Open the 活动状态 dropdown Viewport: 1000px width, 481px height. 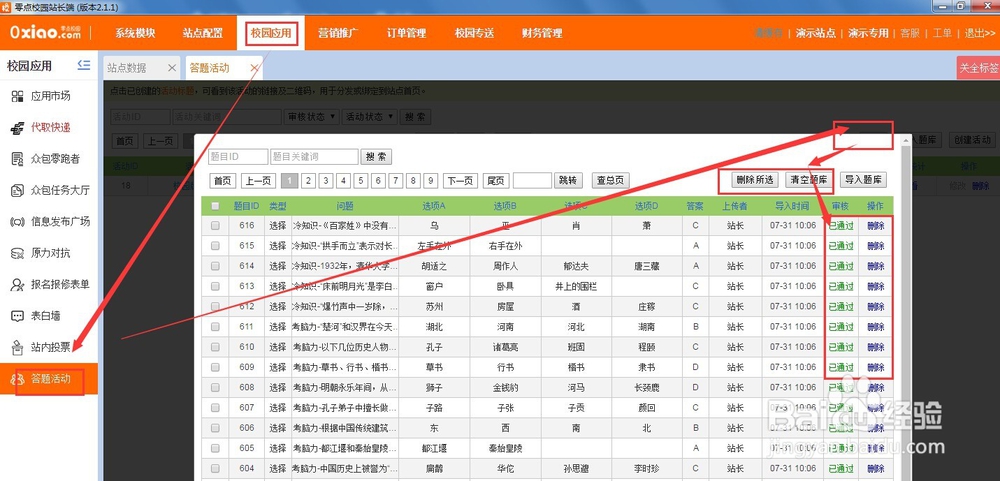[x=370, y=117]
